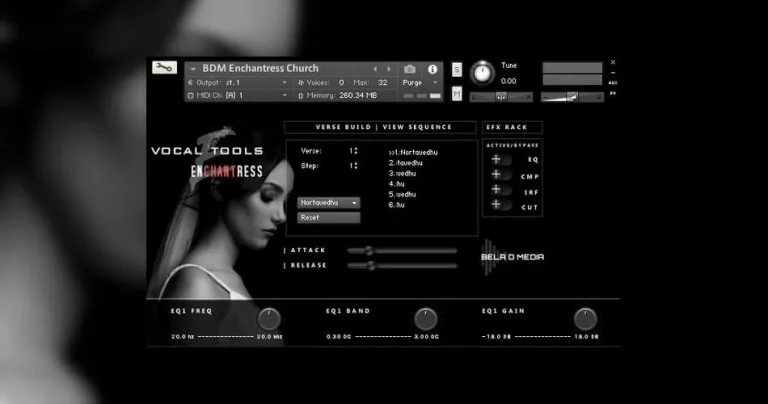Screen dimensions: 768x404
Task: Click the PV button on the header's right edge
Action: [x=613, y=93]
